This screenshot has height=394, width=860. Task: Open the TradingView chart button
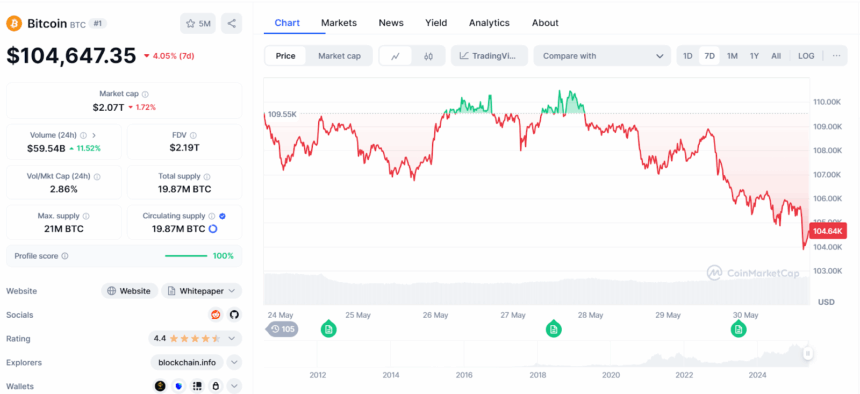point(489,56)
